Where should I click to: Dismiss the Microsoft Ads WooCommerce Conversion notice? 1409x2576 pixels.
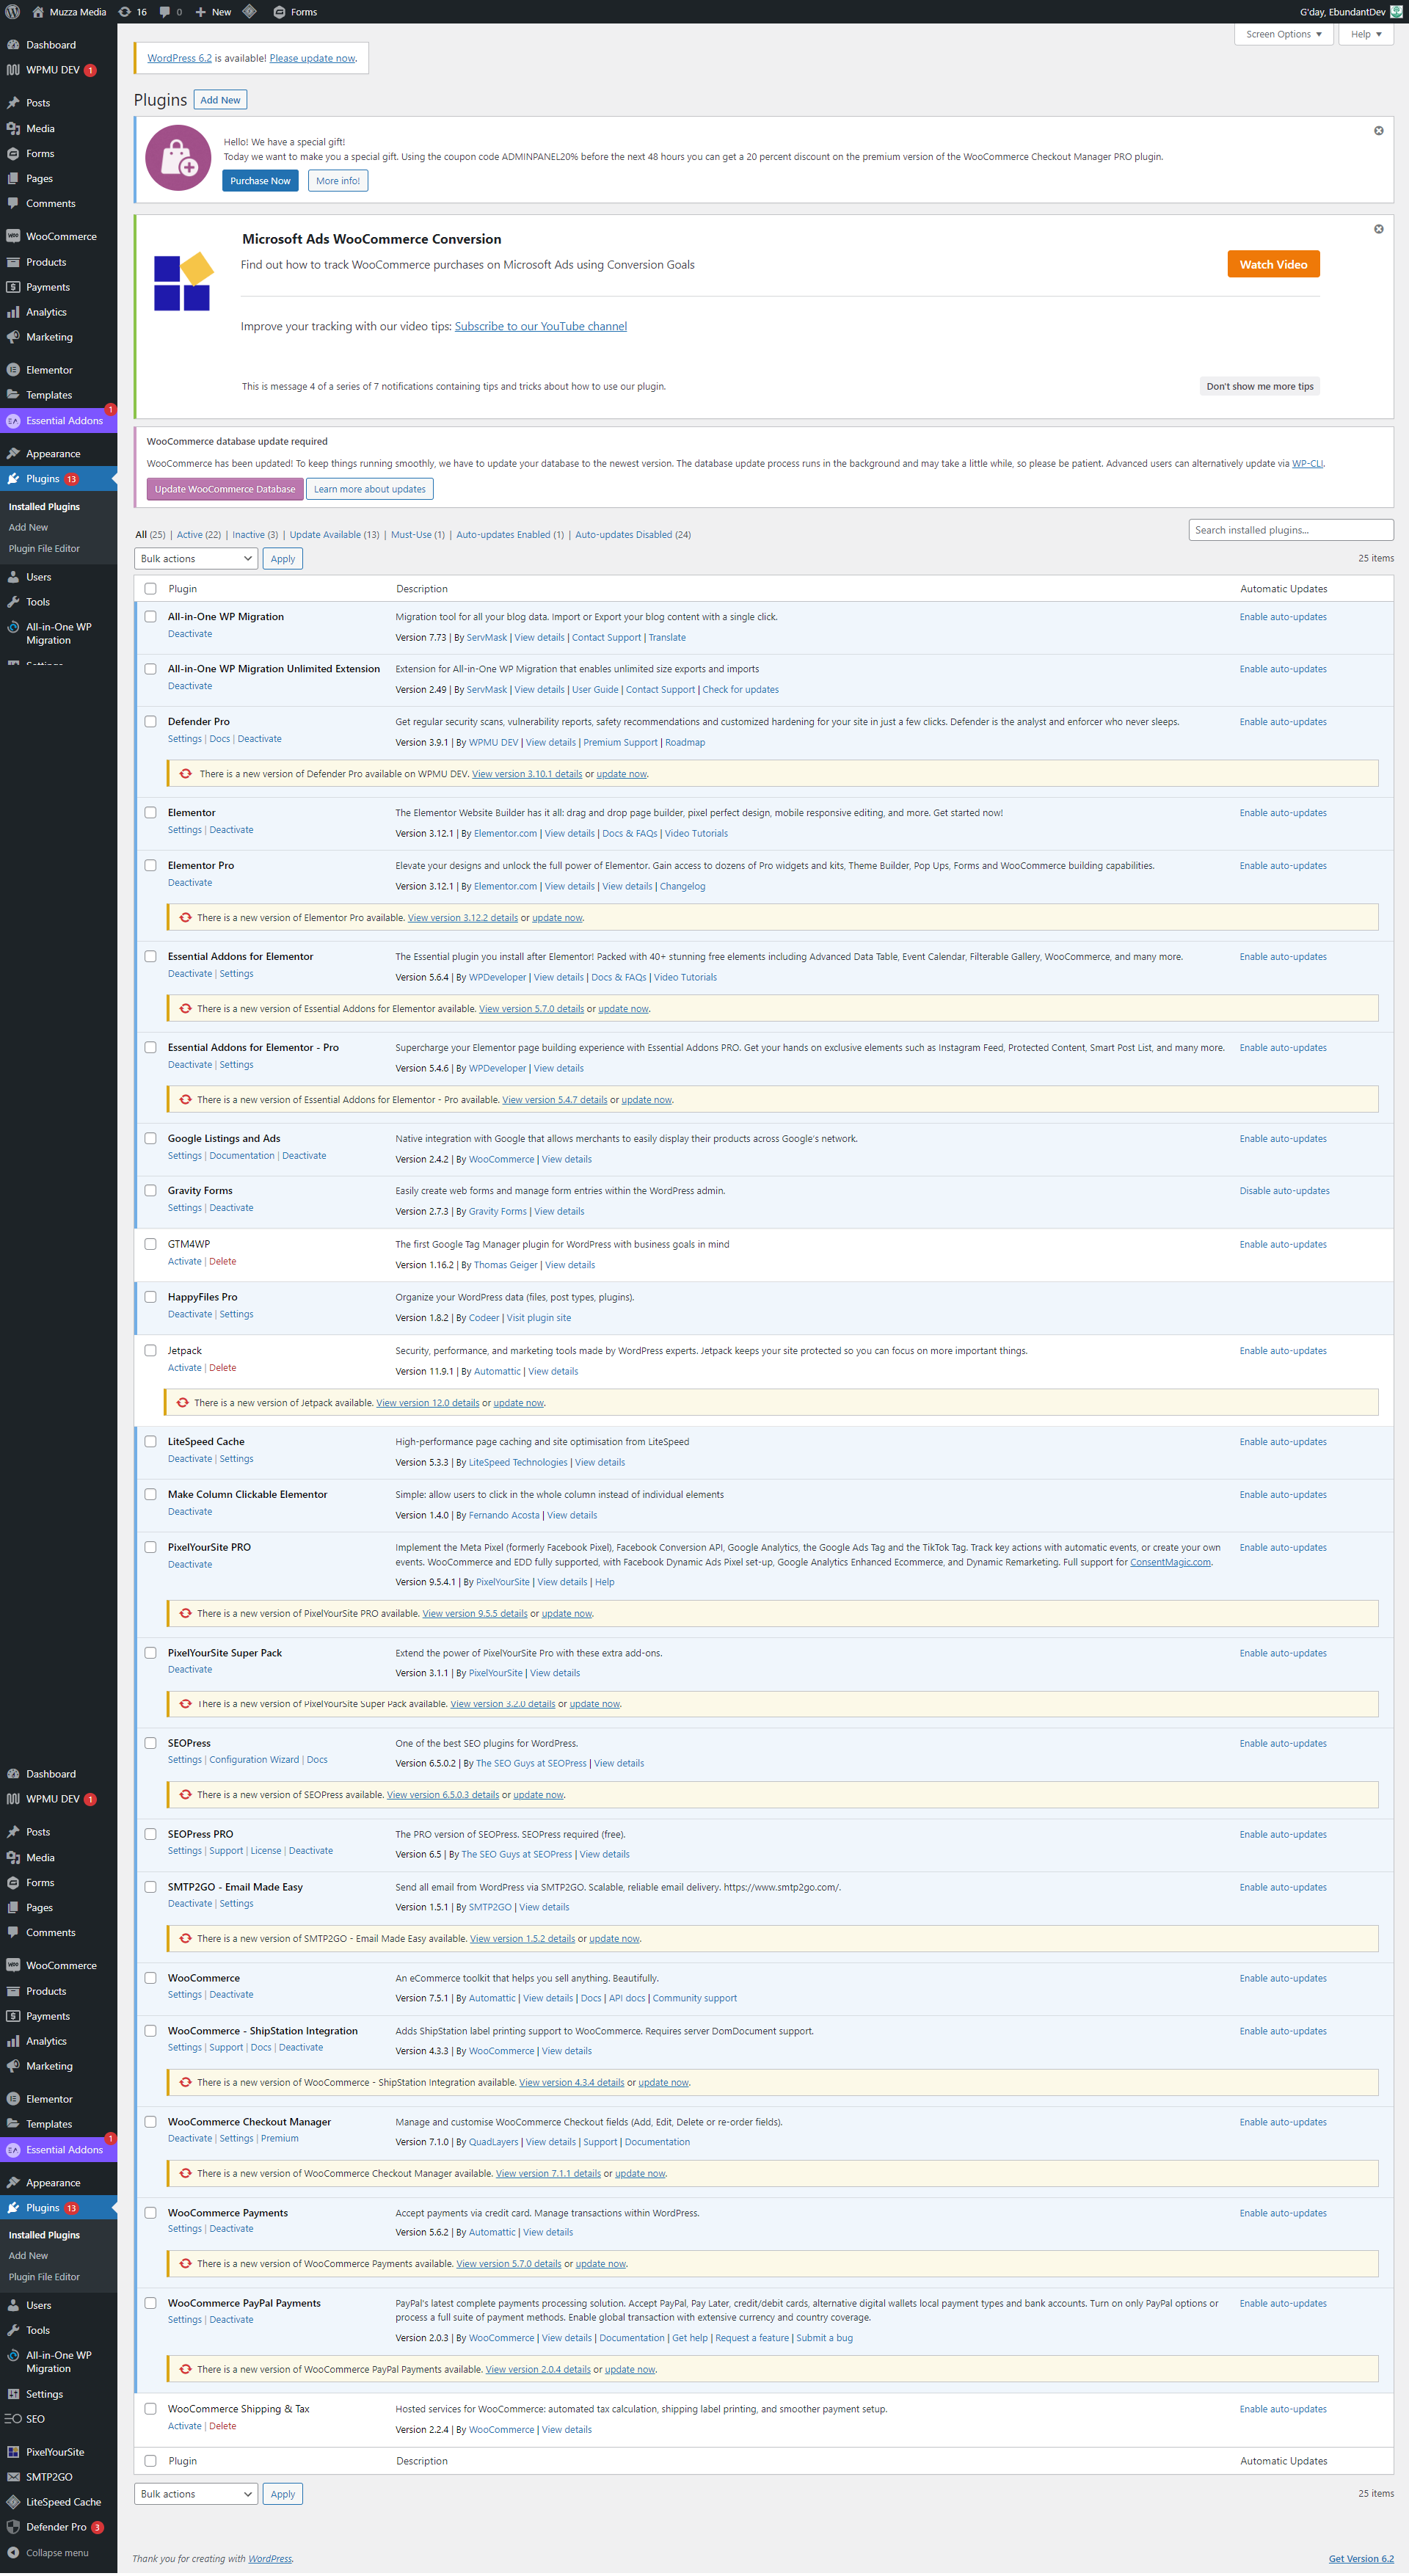tap(1378, 229)
